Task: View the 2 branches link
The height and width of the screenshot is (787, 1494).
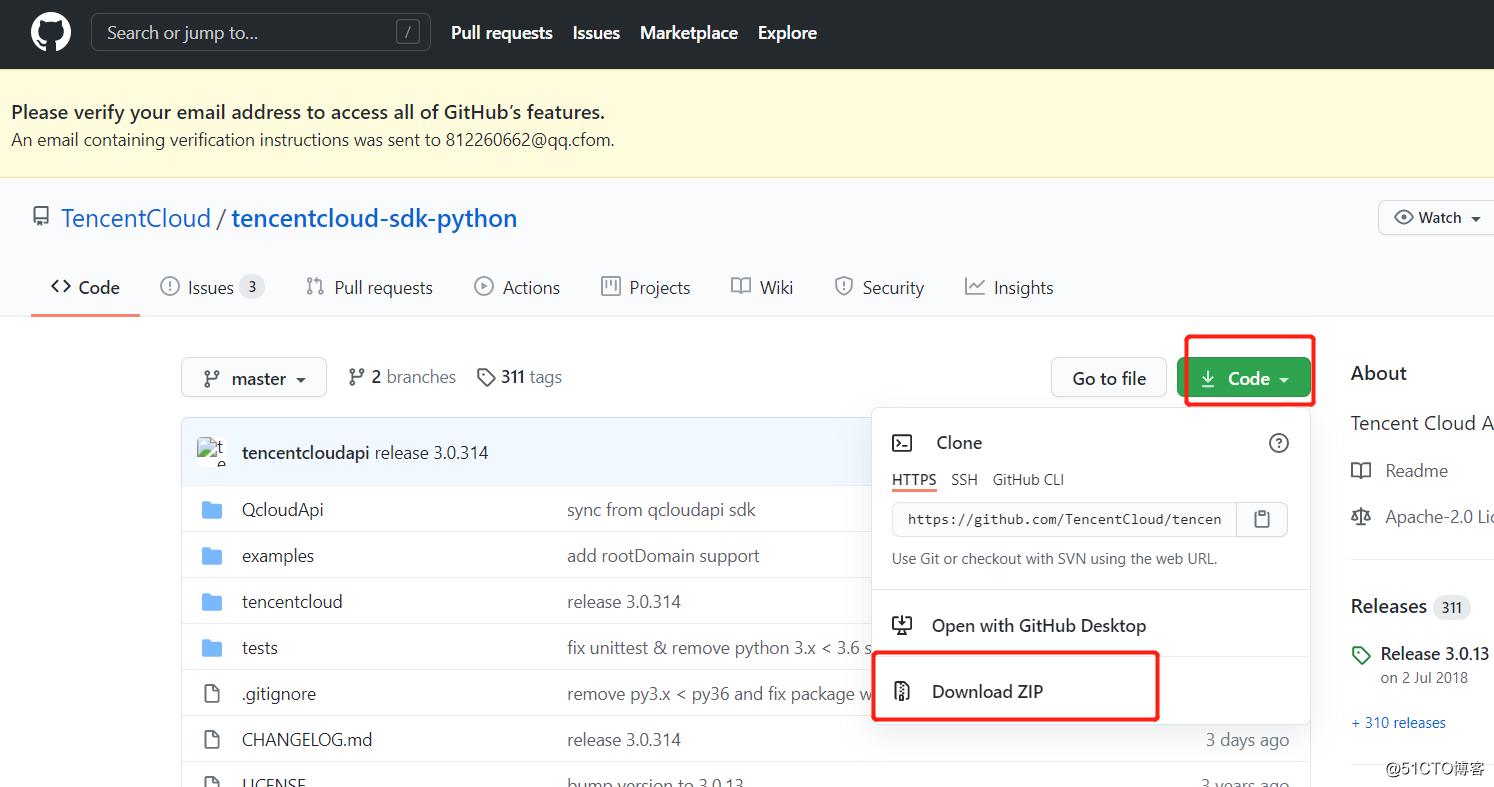Action: click(401, 377)
